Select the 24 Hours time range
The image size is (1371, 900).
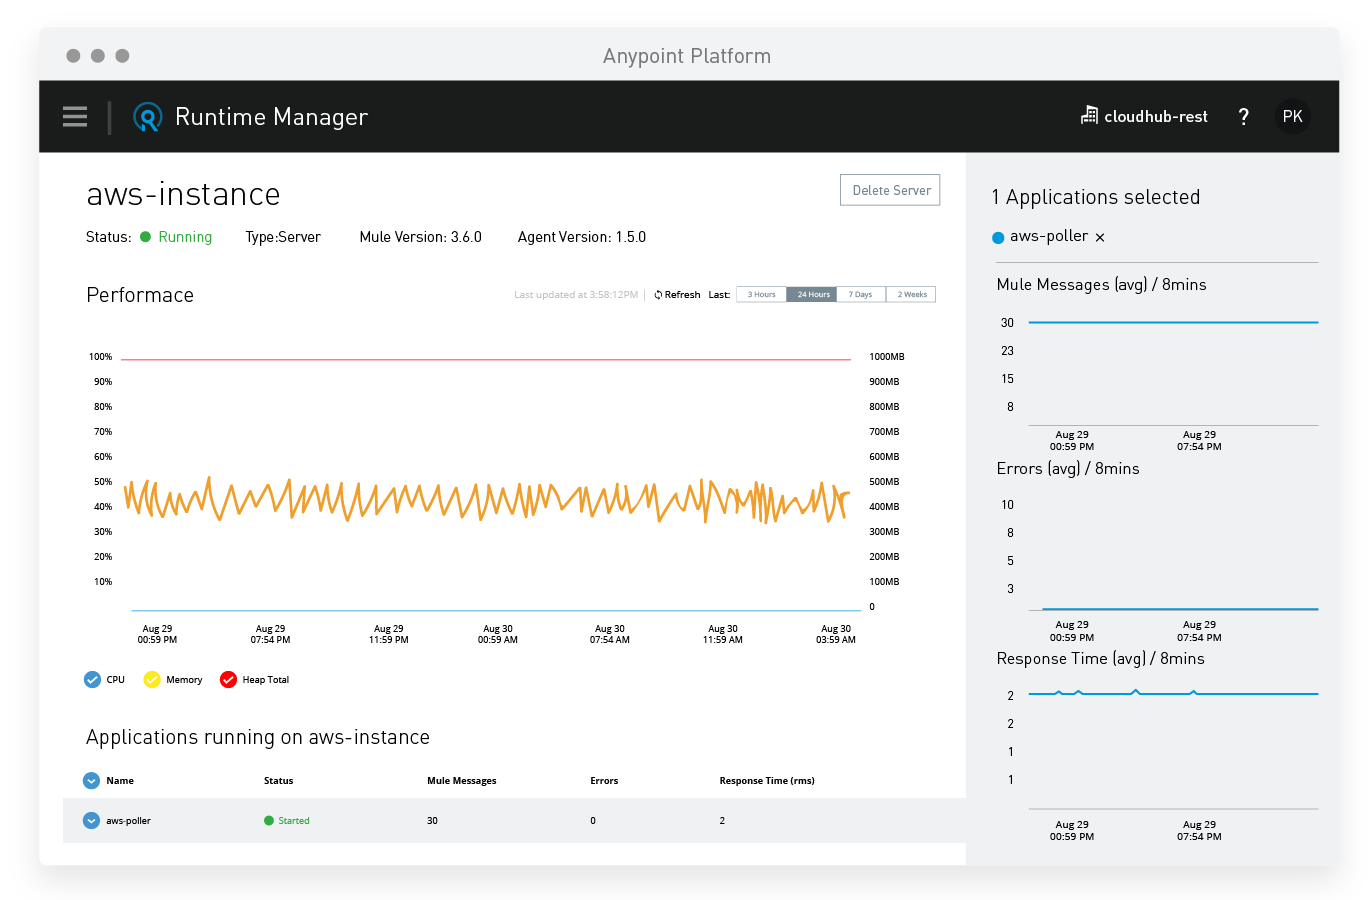(812, 294)
